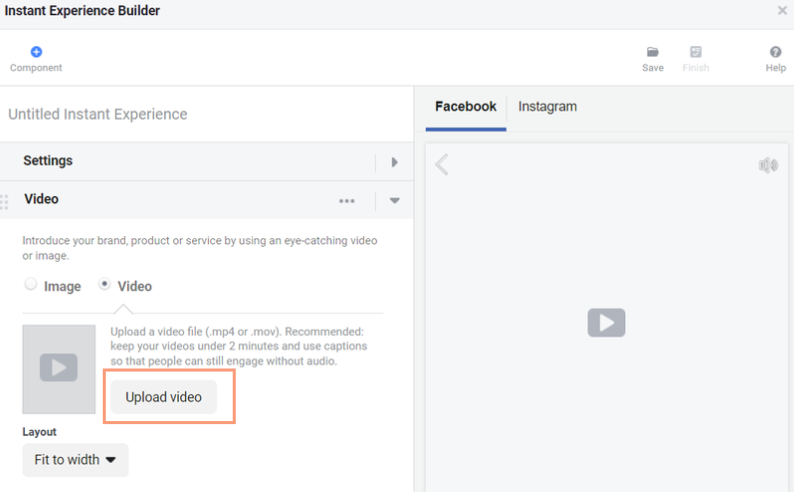The image size is (794, 492).
Task: Collapse the Video section arrow
Action: point(394,200)
